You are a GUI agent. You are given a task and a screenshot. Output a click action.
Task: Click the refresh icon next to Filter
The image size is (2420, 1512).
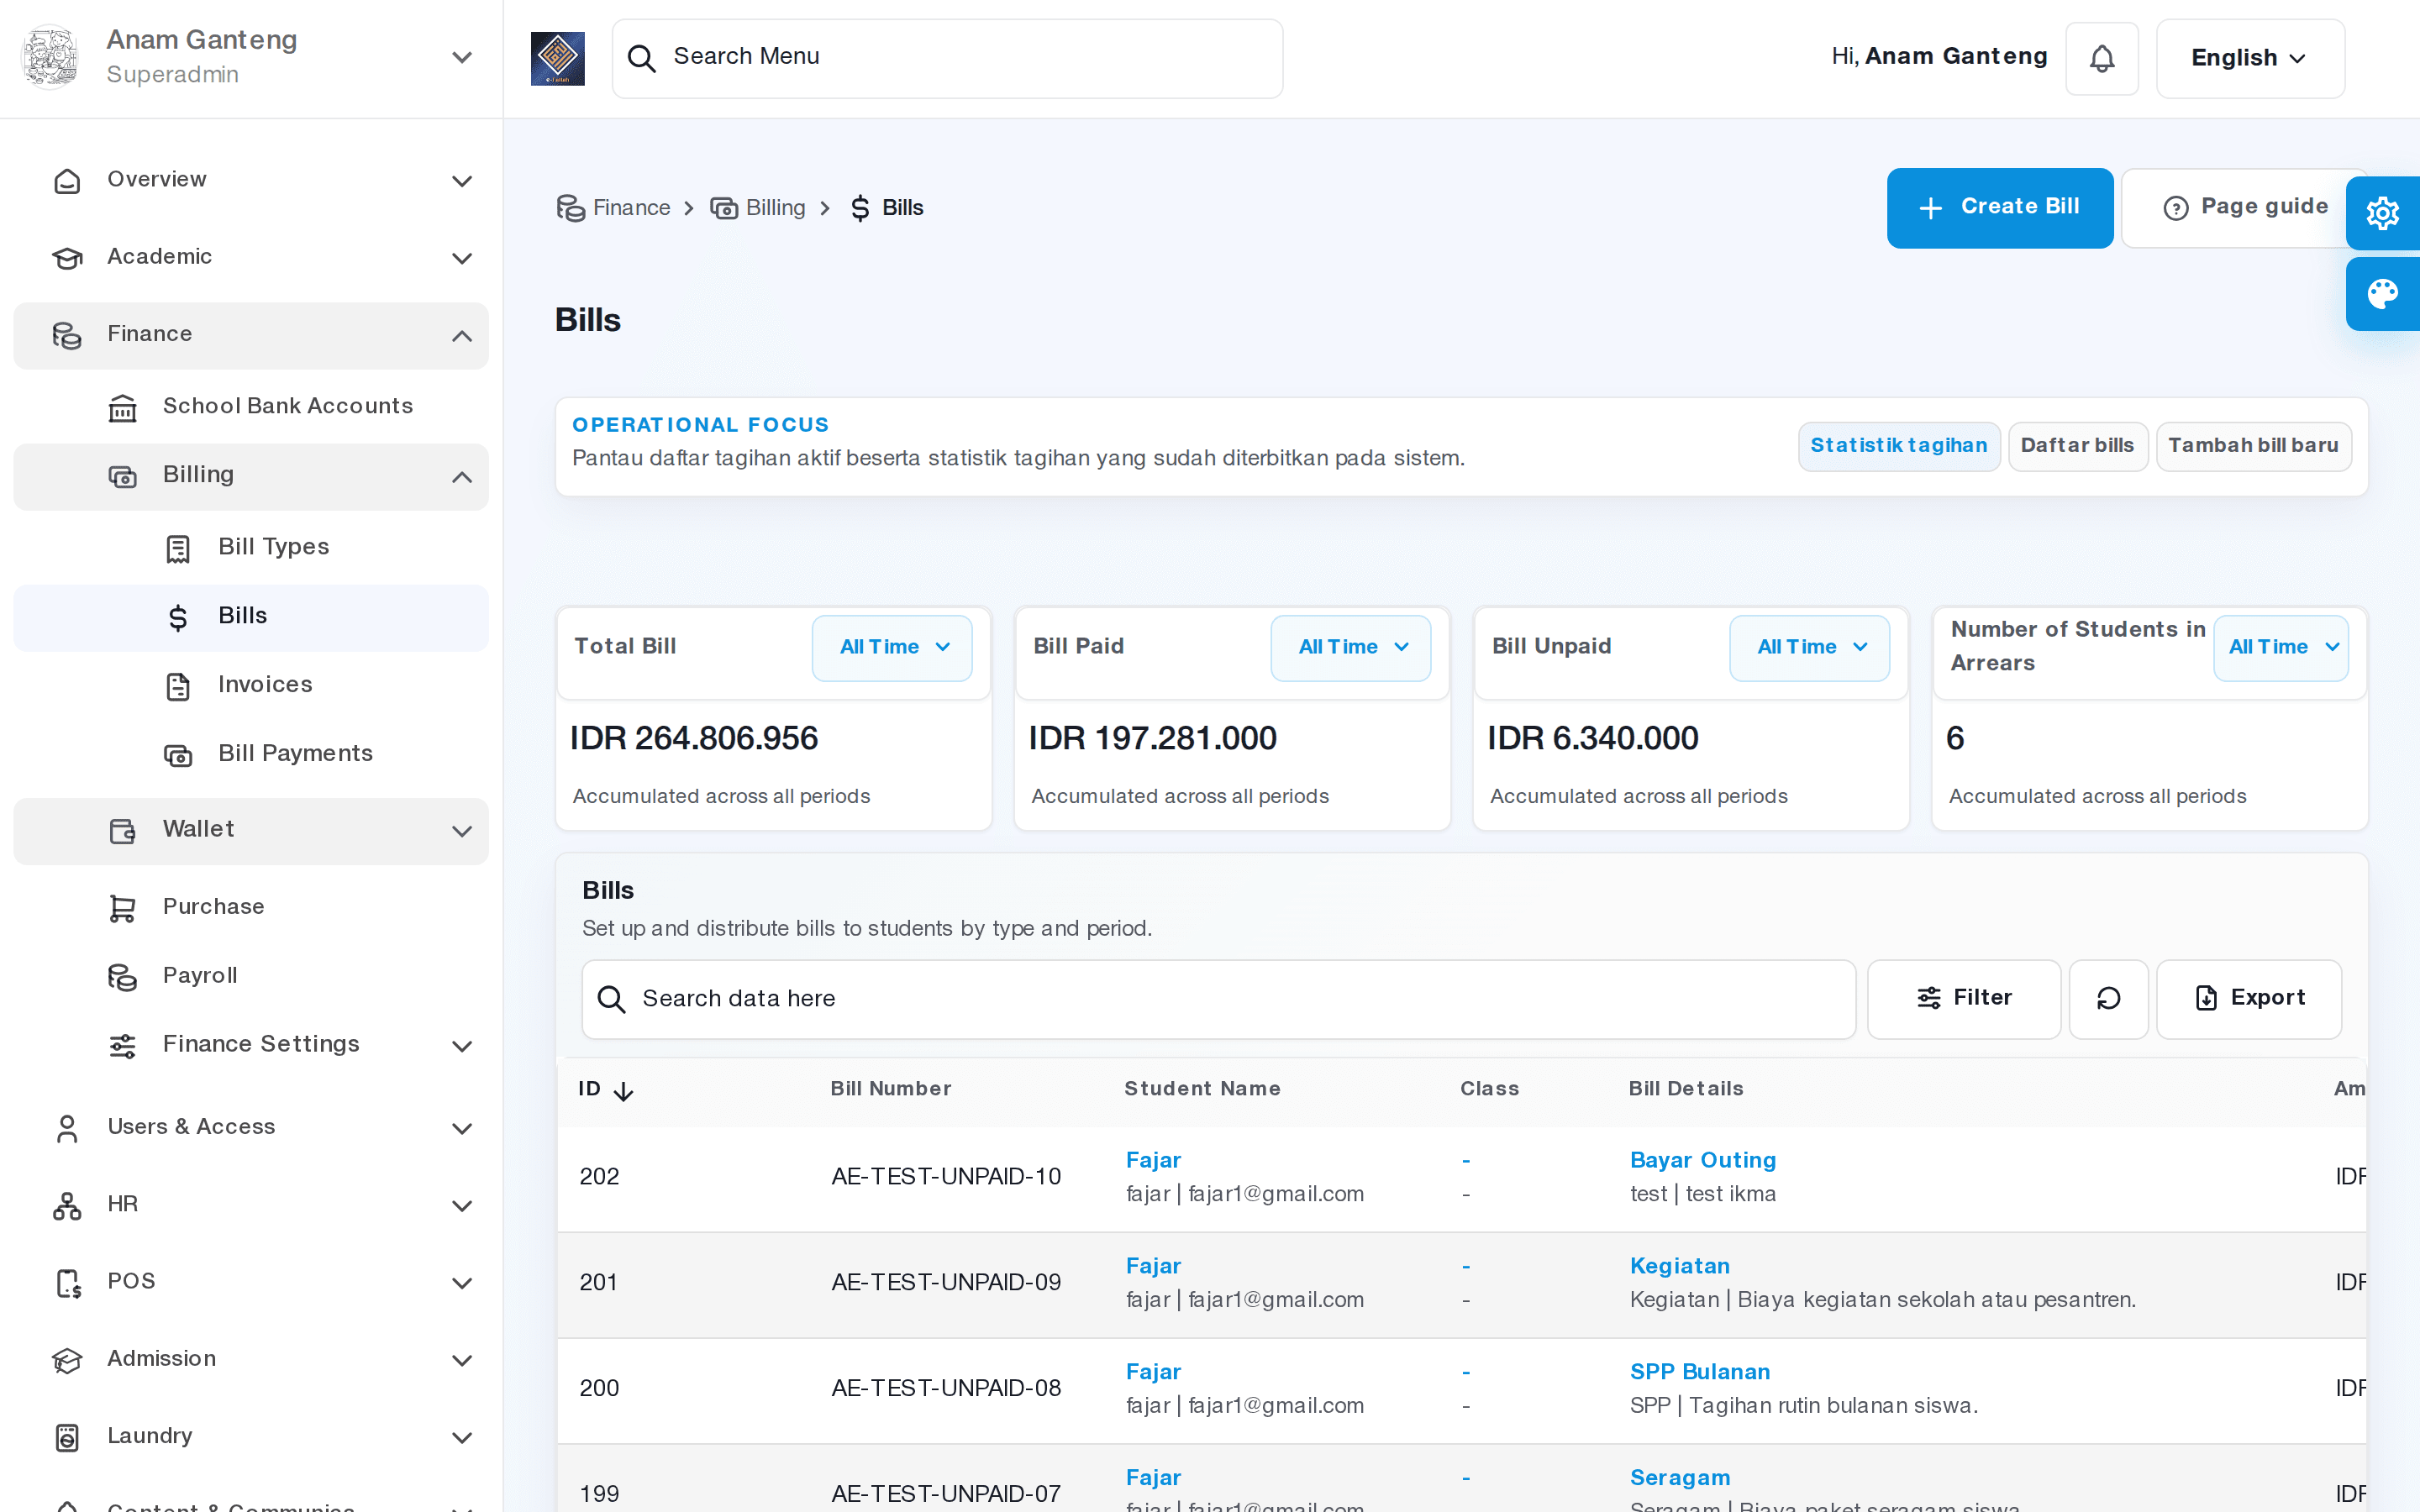pos(2108,998)
